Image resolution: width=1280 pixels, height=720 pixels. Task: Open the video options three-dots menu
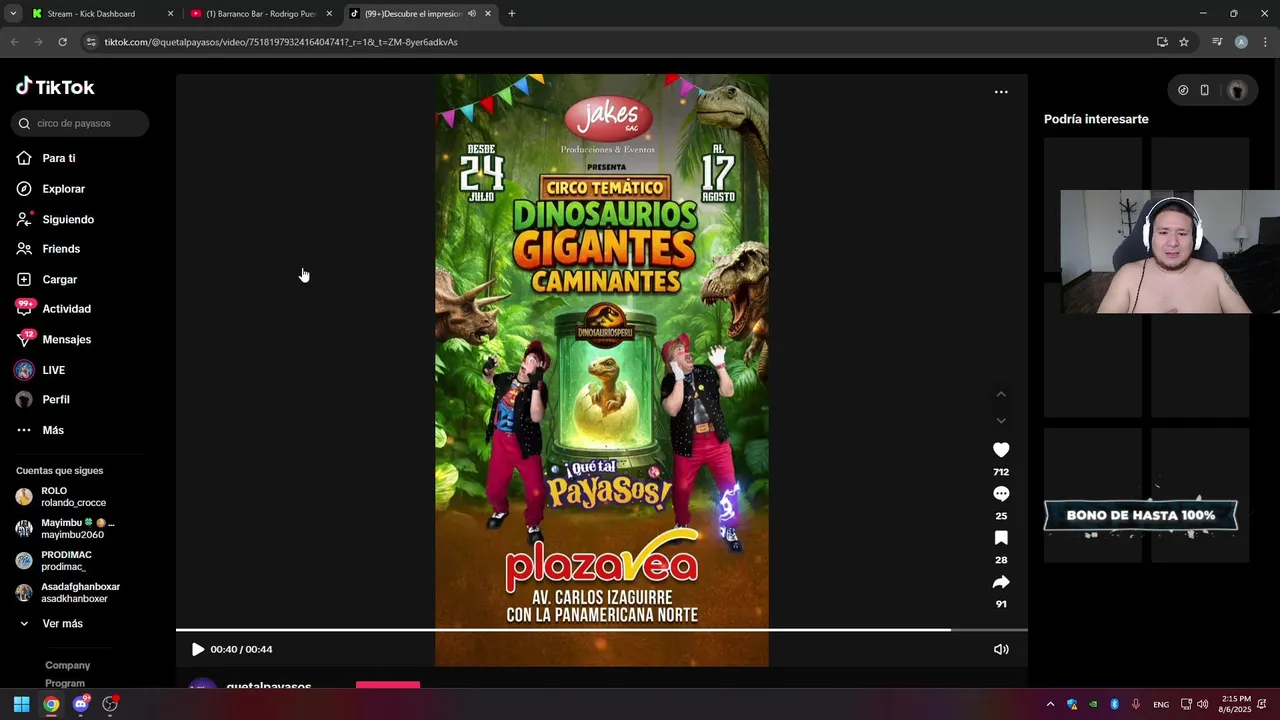click(x=1001, y=92)
